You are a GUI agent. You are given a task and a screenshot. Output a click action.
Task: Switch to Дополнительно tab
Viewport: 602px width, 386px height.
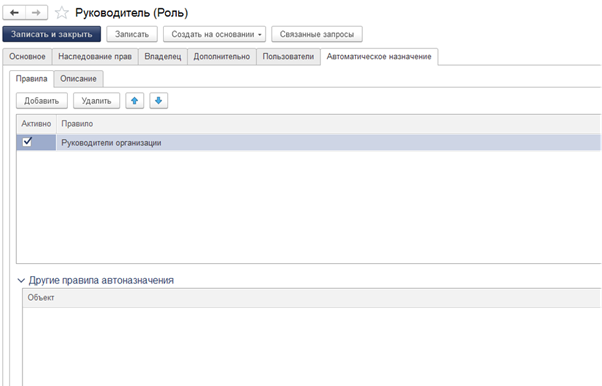coord(222,57)
